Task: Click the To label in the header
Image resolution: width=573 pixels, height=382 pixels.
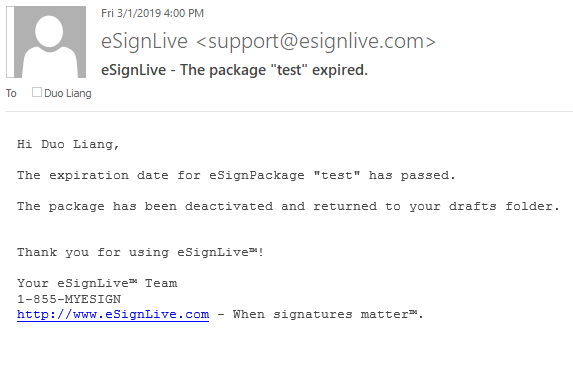Action: [11, 93]
